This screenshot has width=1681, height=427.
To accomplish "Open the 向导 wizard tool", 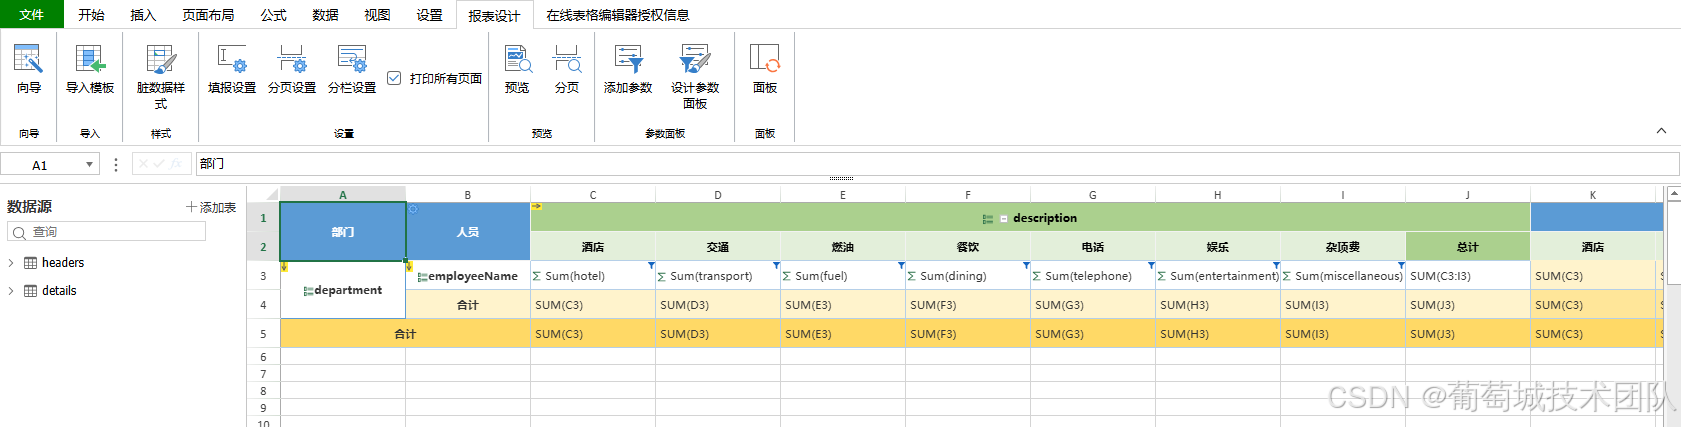I will [28, 69].
